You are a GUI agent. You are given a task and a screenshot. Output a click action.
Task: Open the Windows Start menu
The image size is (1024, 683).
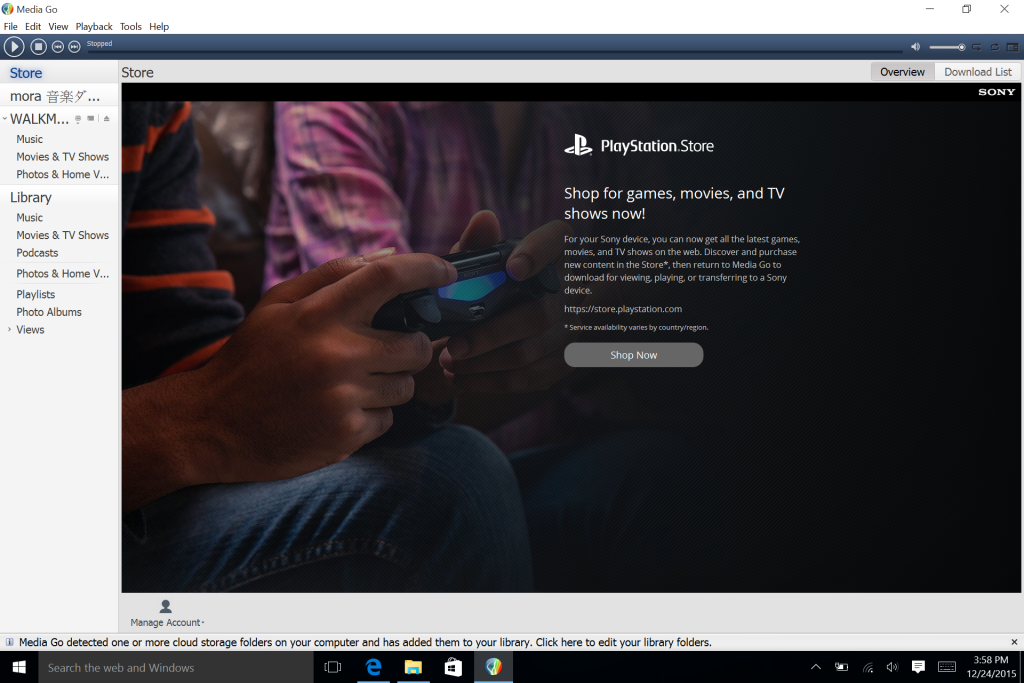click(19, 667)
